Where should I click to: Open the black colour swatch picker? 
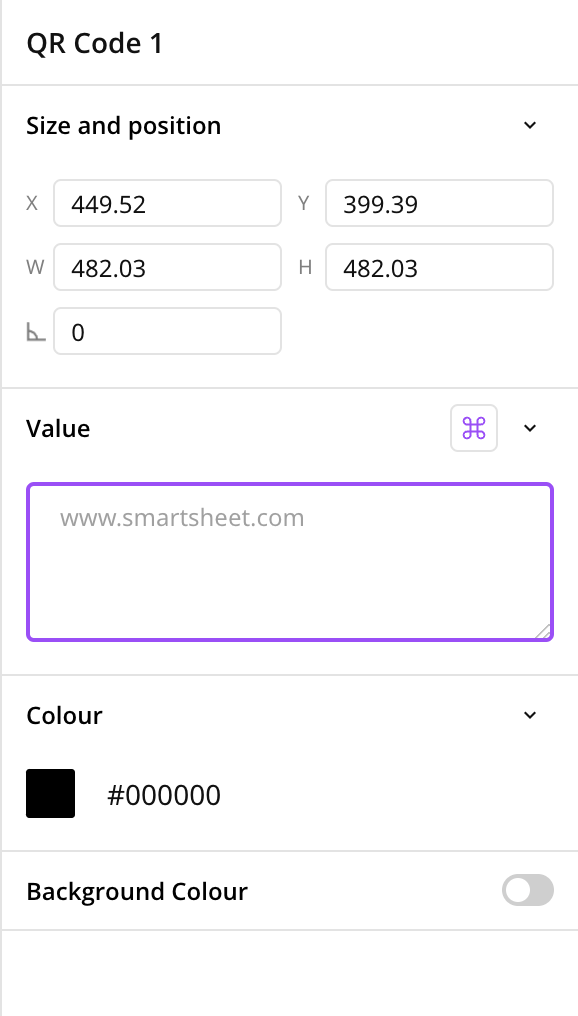[50, 793]
